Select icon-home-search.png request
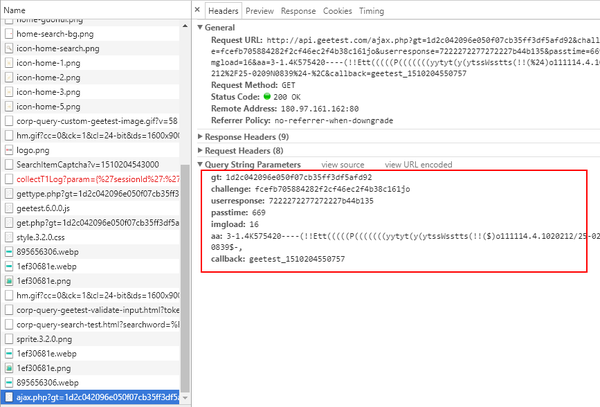 pos(90,49)
